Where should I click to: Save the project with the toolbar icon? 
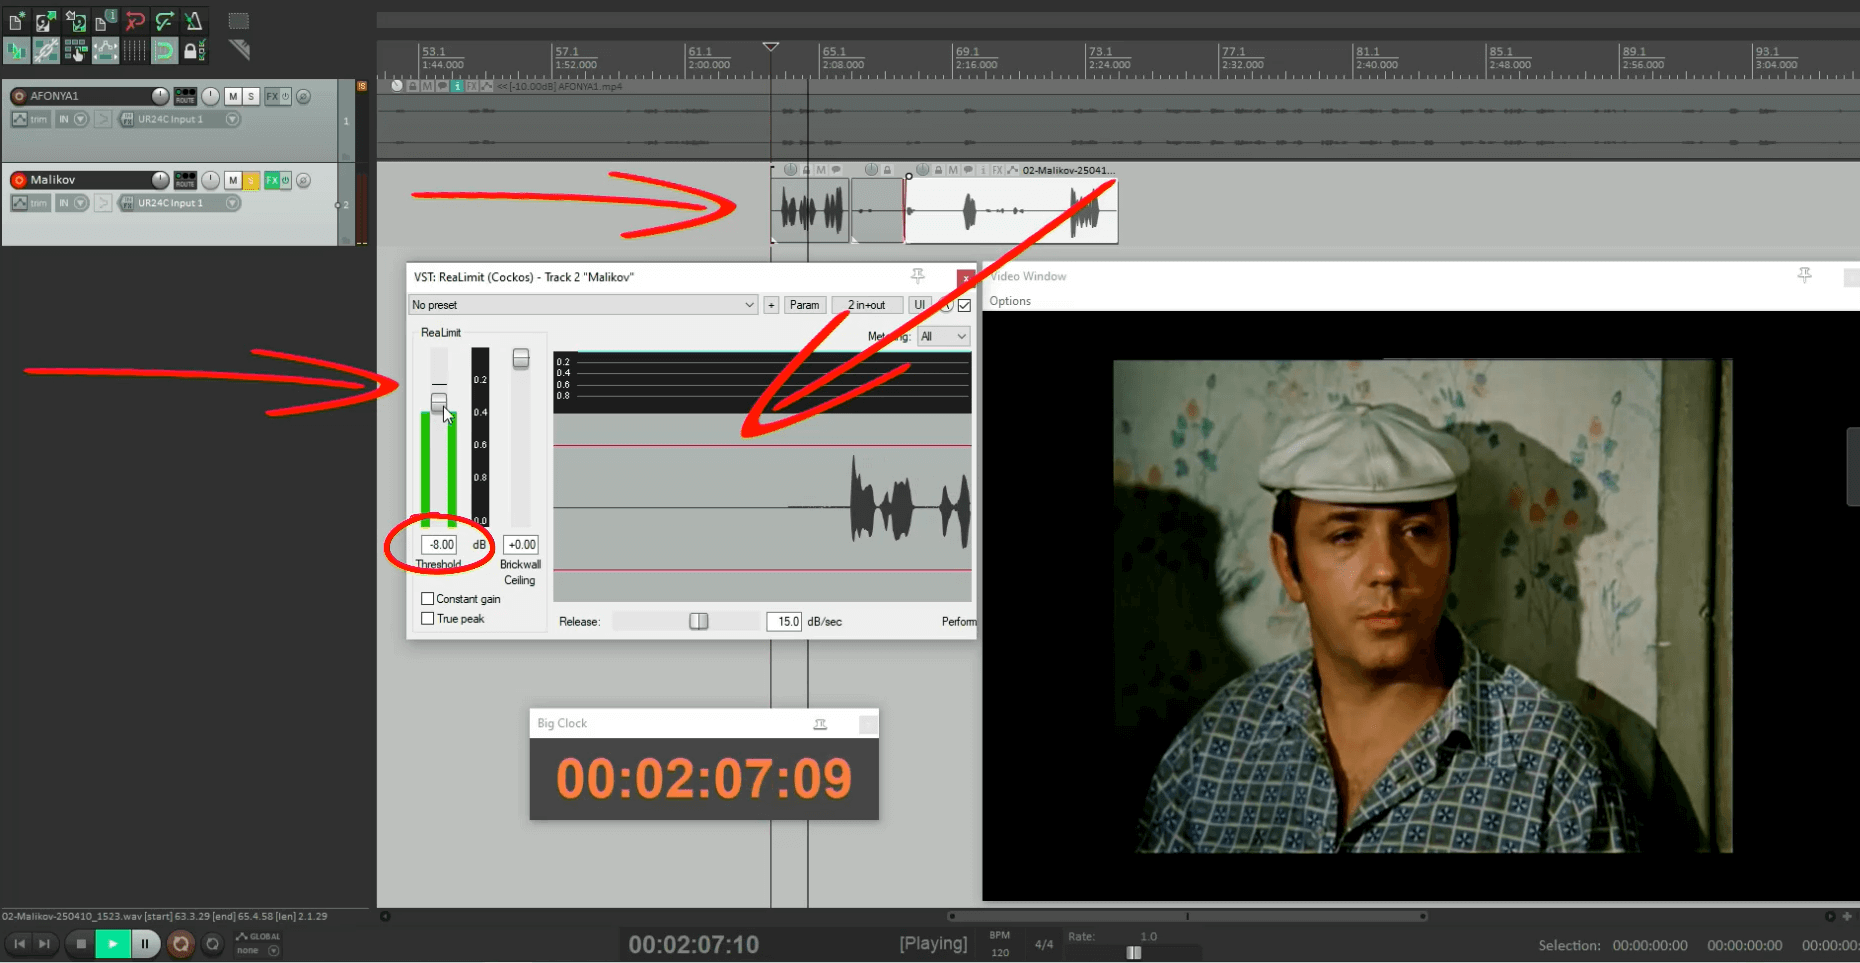coord(76,20)
